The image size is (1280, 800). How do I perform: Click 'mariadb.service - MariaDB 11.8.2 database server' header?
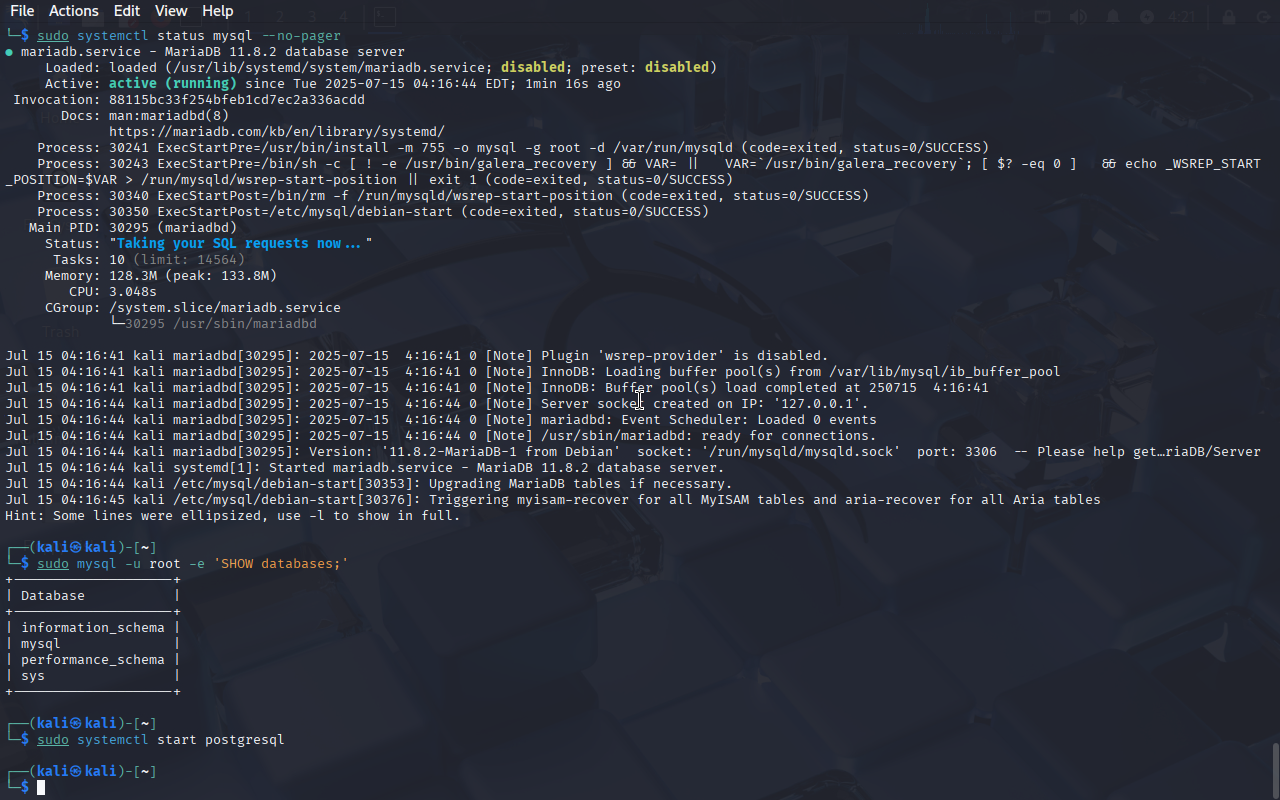[213, 52]
